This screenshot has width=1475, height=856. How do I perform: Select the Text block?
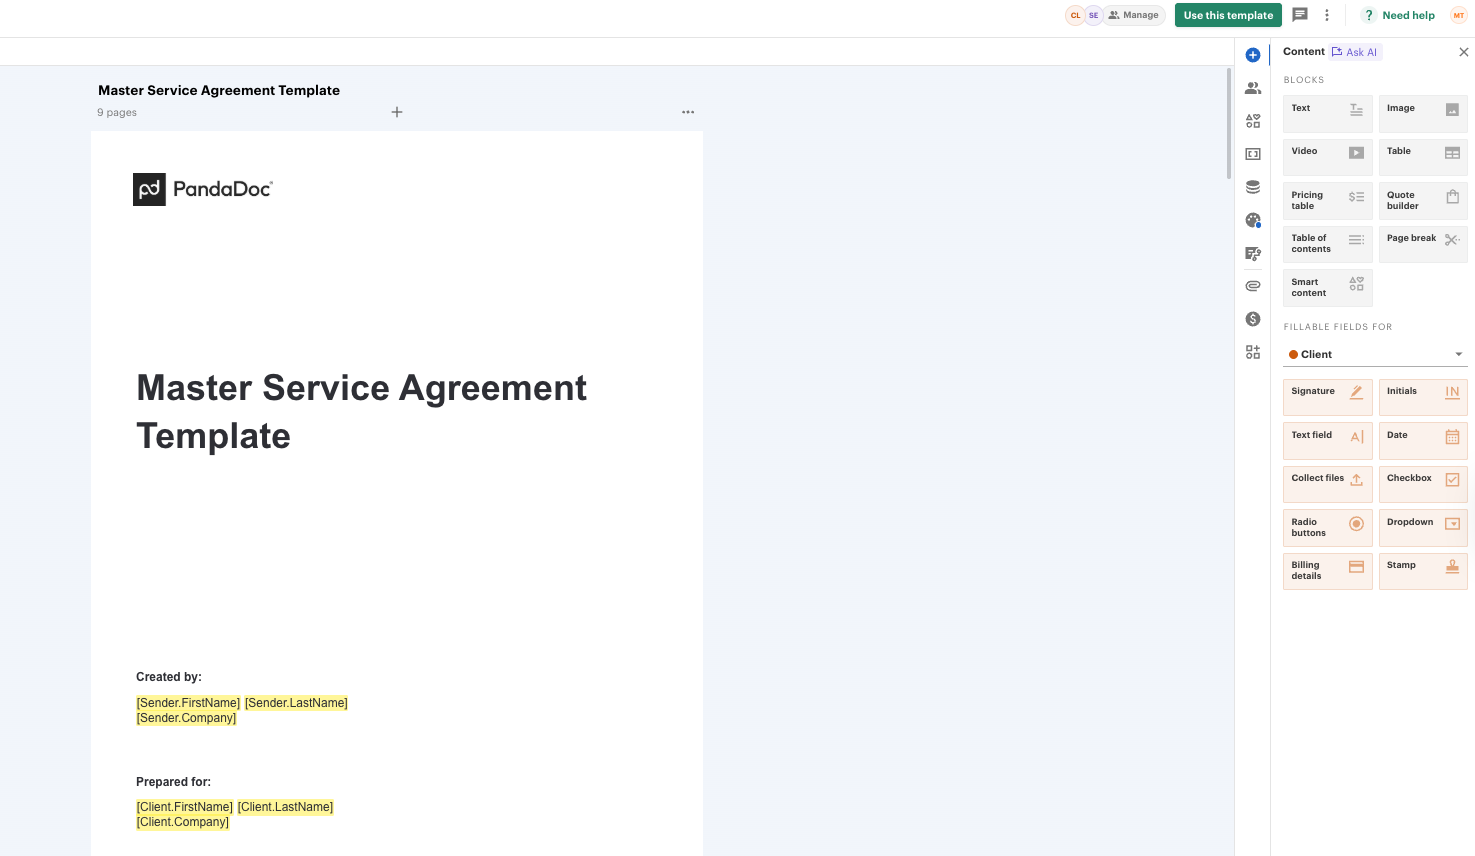pos(1328,114)
